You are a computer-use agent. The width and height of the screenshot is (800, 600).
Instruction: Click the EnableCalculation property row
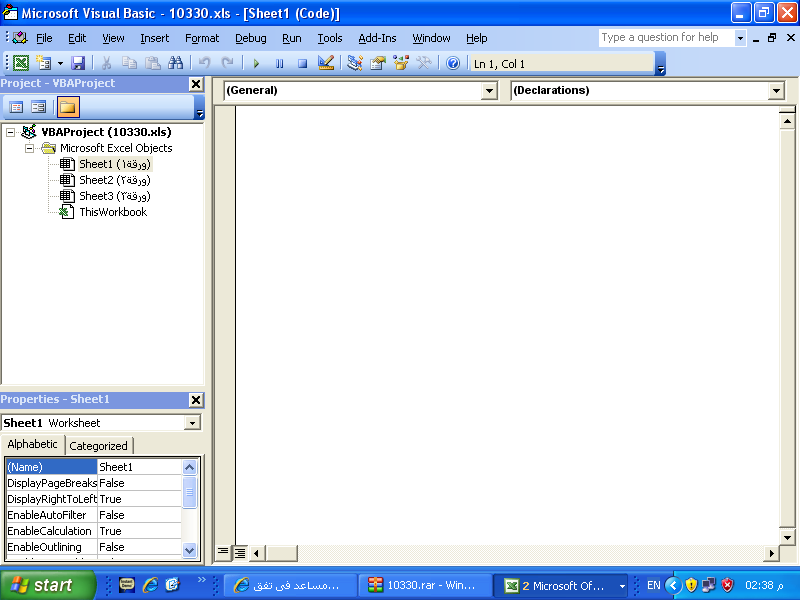(93, 531)
